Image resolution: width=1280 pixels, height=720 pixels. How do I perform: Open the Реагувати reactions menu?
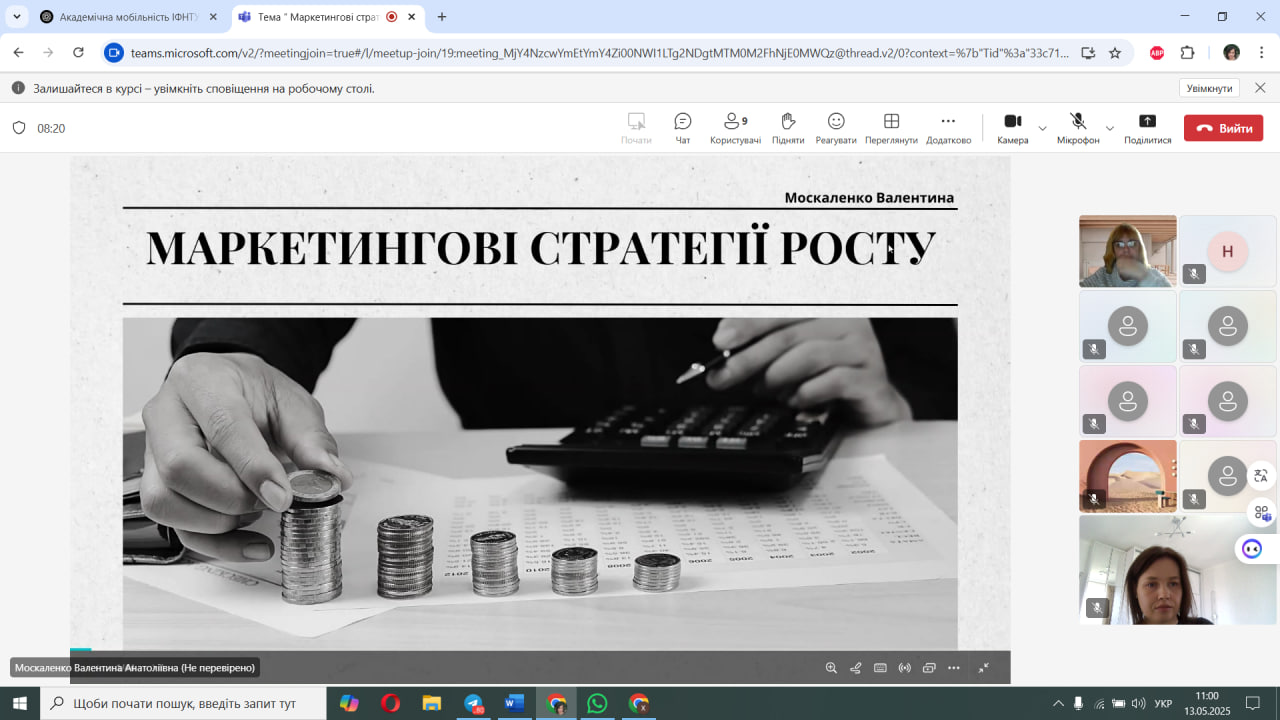coord(836,127)
